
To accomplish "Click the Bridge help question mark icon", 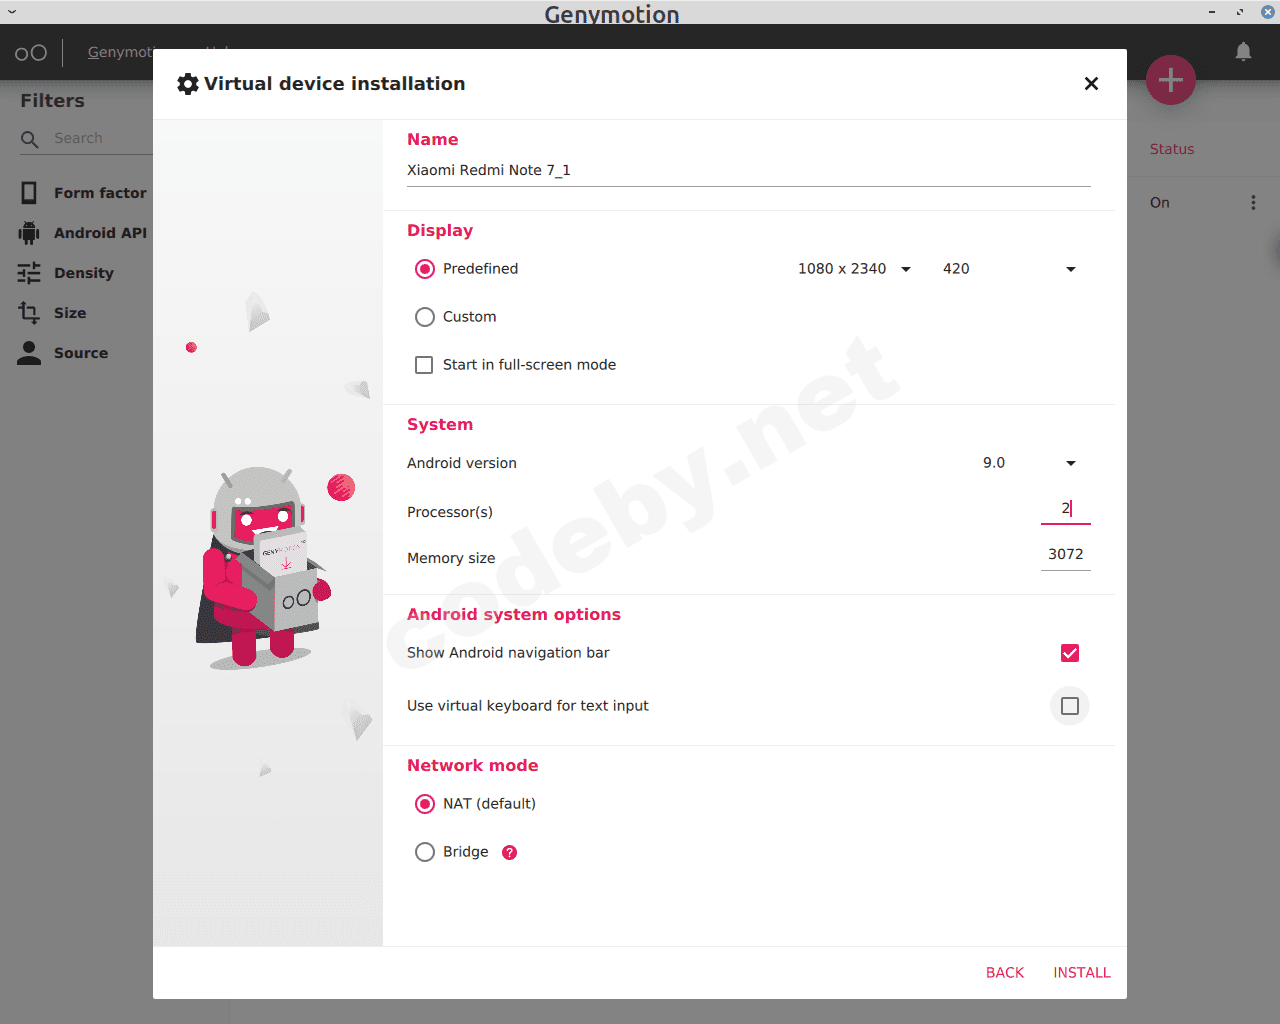I will 510,852.
